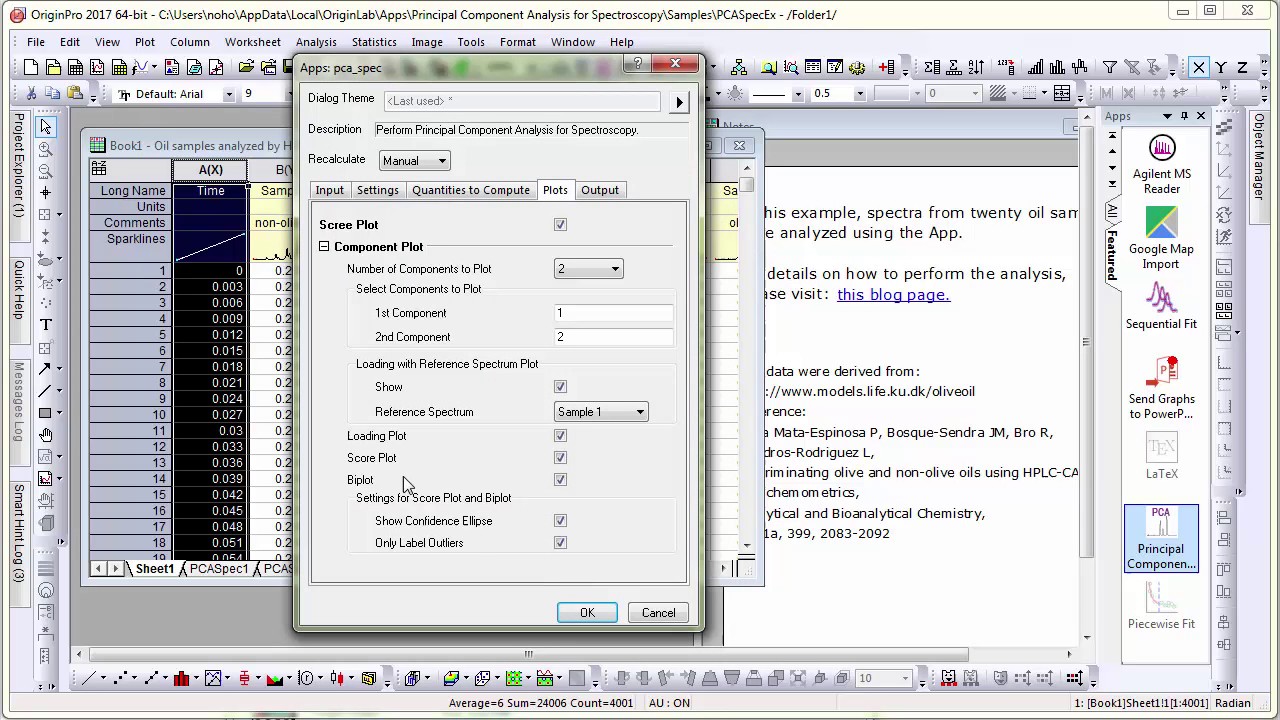This screenshot has width=1280, height=720.
Task: Click the dialog help question mark
Action: 637,64
